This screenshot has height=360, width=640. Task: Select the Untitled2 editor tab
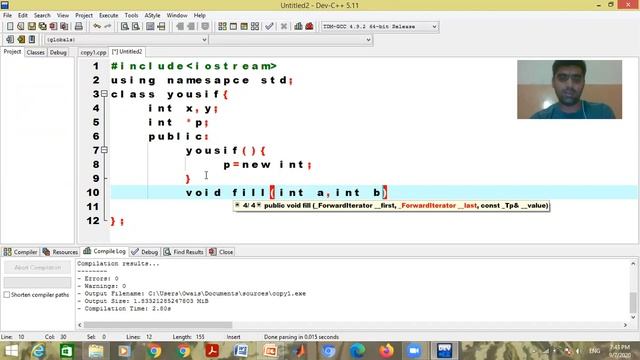pos(127,52)
